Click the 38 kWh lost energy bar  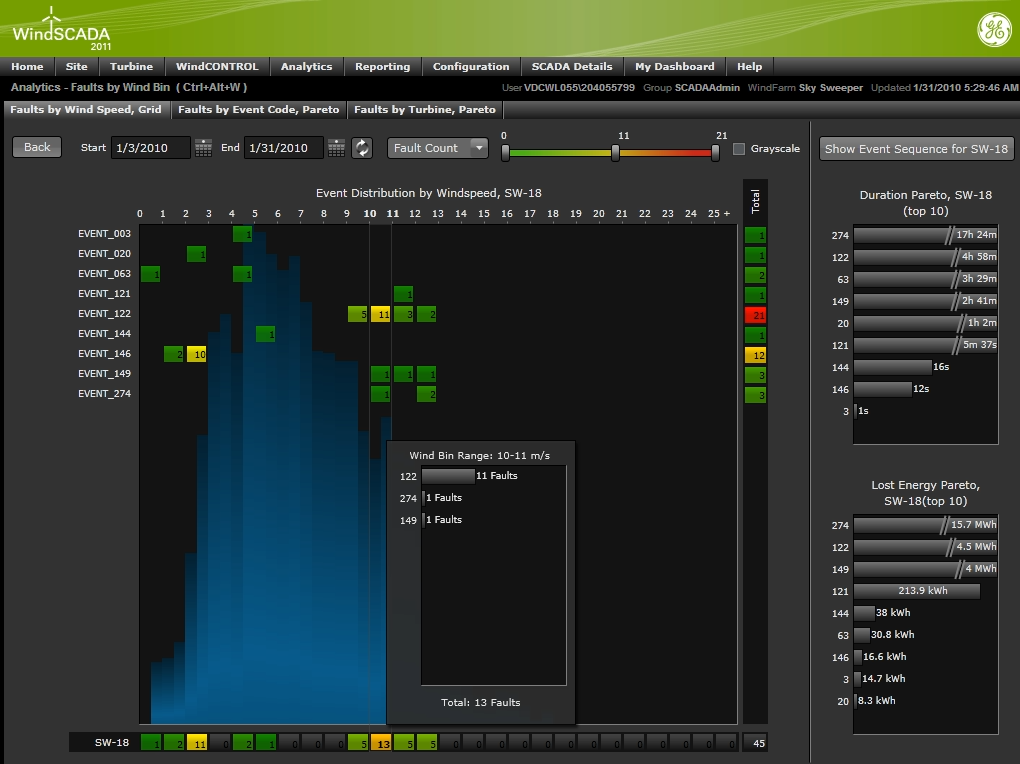(864, 613)
